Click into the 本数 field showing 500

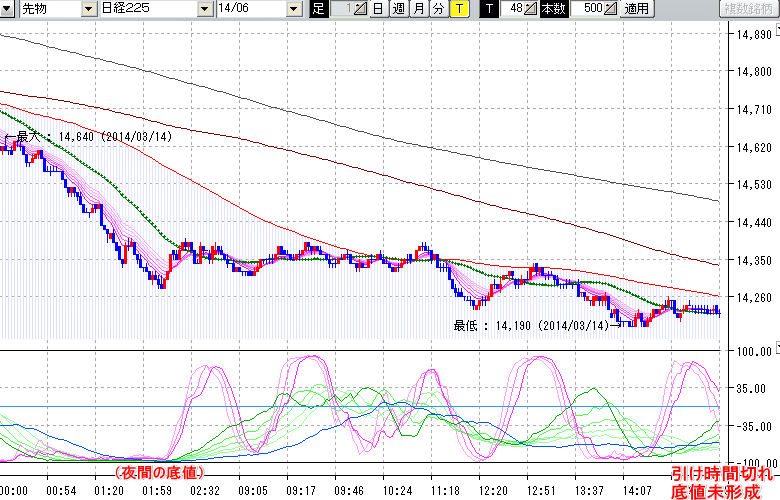[x=586, y=9]
